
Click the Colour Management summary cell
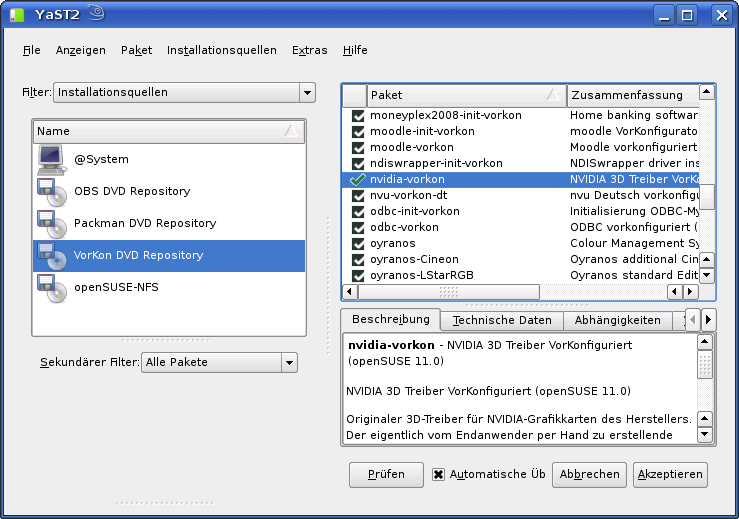[633, 244]
